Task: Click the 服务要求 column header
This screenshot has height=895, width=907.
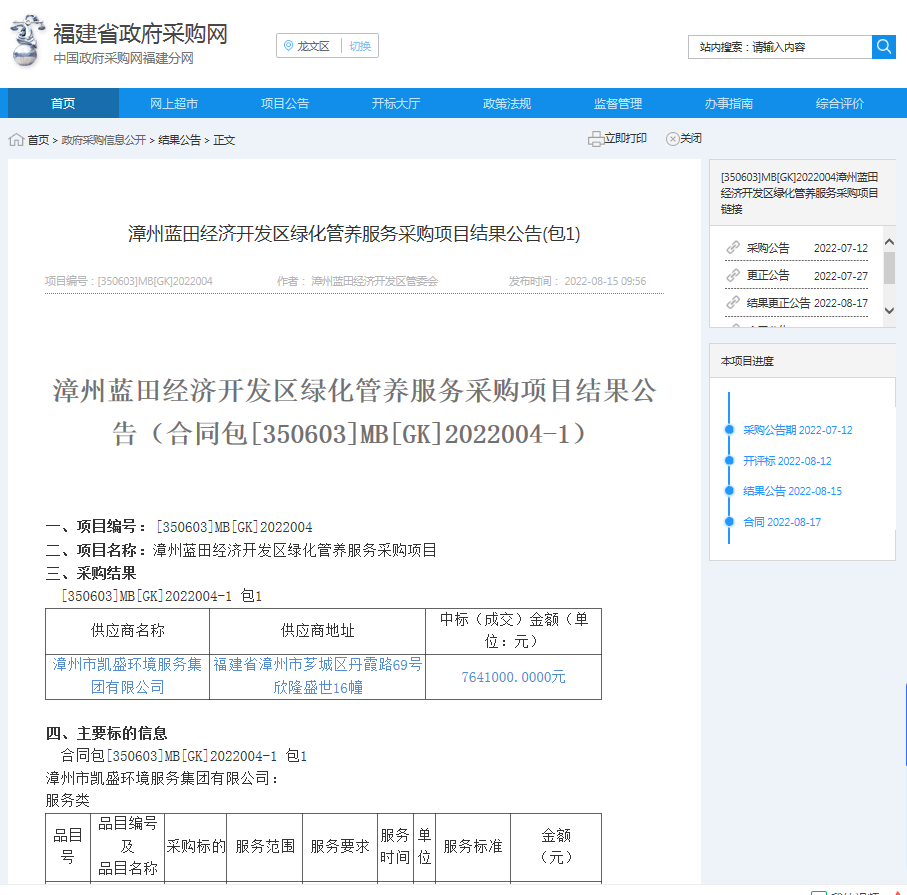Action: coord(340,846)
